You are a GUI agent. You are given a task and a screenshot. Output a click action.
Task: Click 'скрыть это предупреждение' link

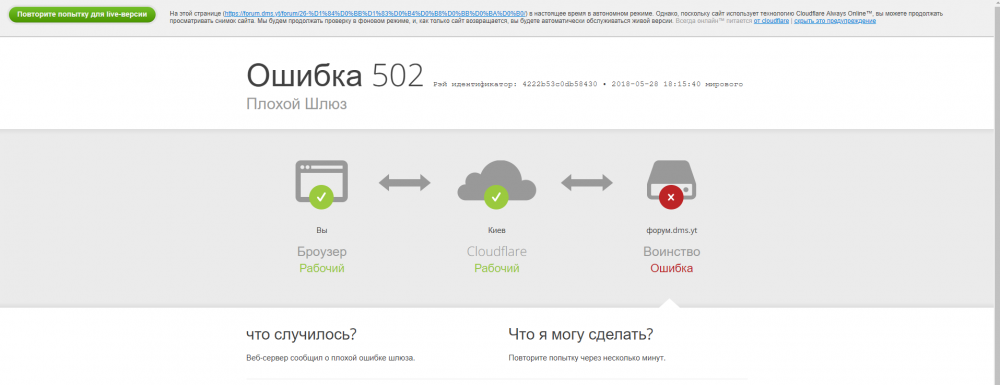point(835,21)
